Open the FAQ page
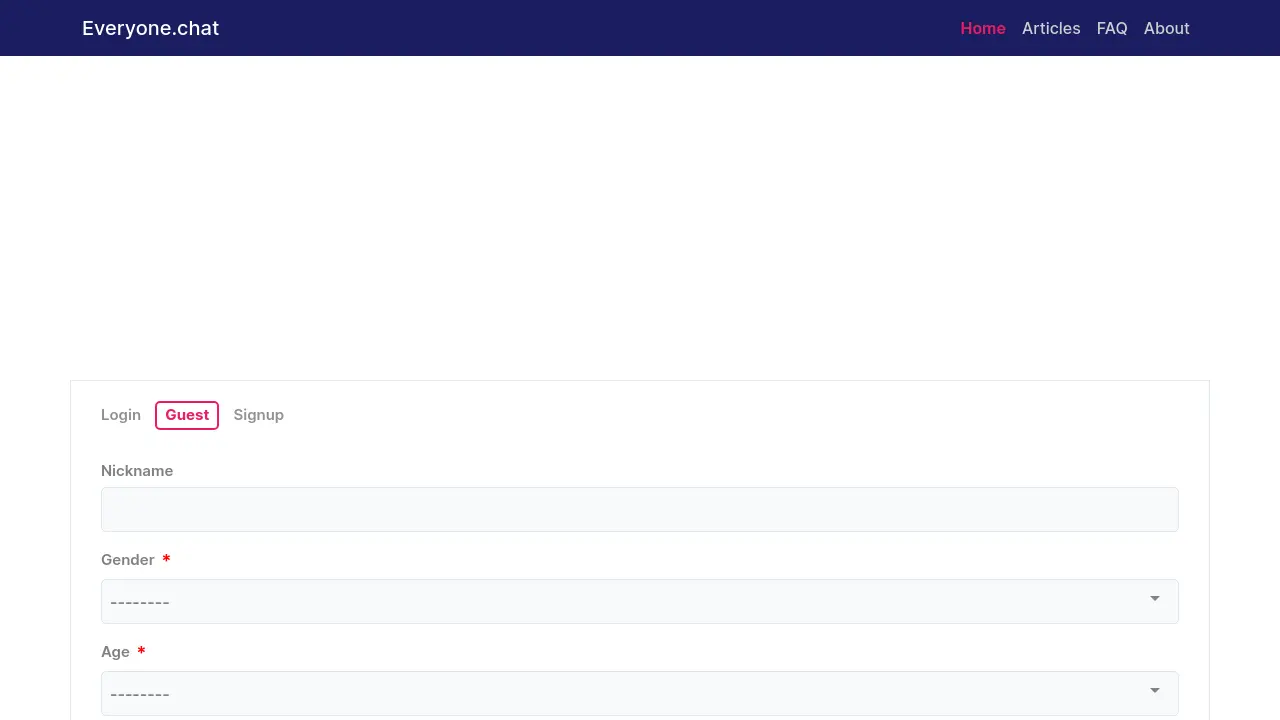1280x720 pixels. [1112, 28]
